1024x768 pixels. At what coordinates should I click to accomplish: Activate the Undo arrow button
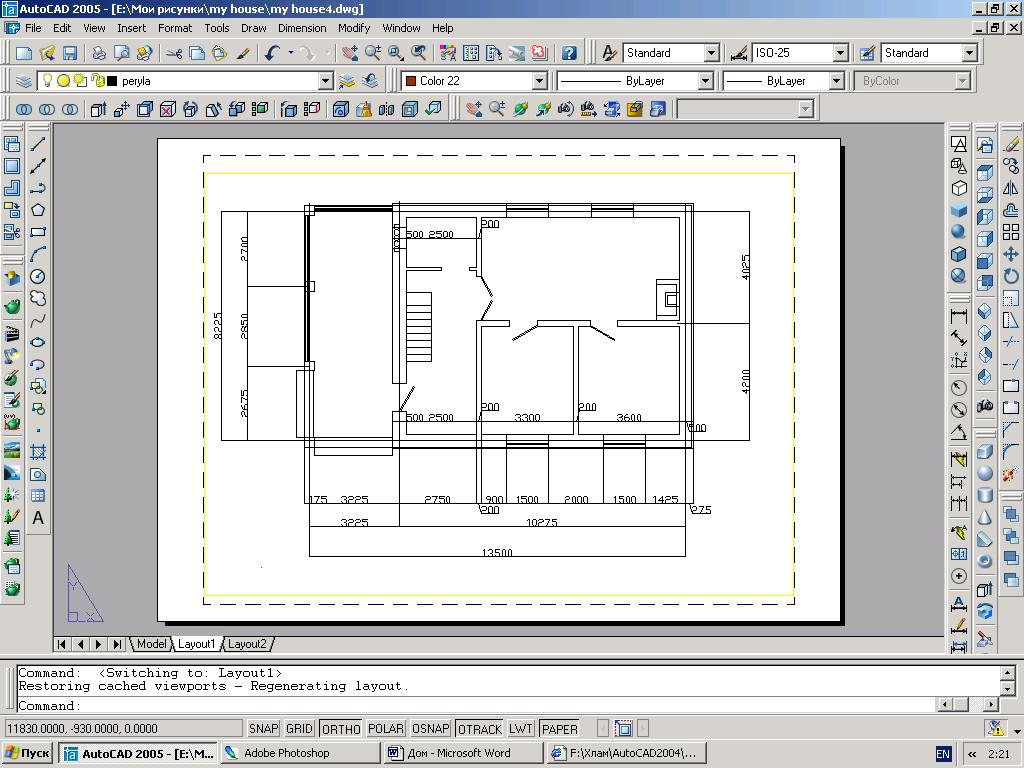(272, 53)
